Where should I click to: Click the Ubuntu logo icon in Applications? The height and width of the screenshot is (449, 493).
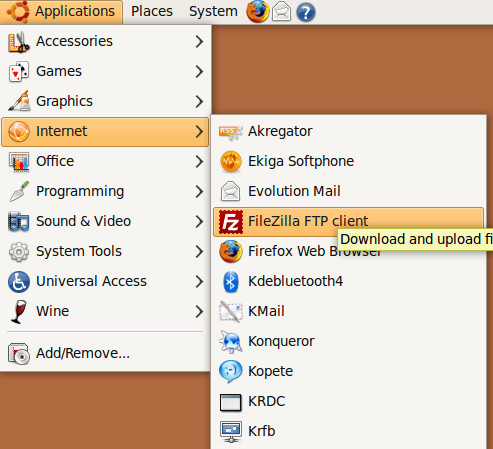(x=18, y=11)
